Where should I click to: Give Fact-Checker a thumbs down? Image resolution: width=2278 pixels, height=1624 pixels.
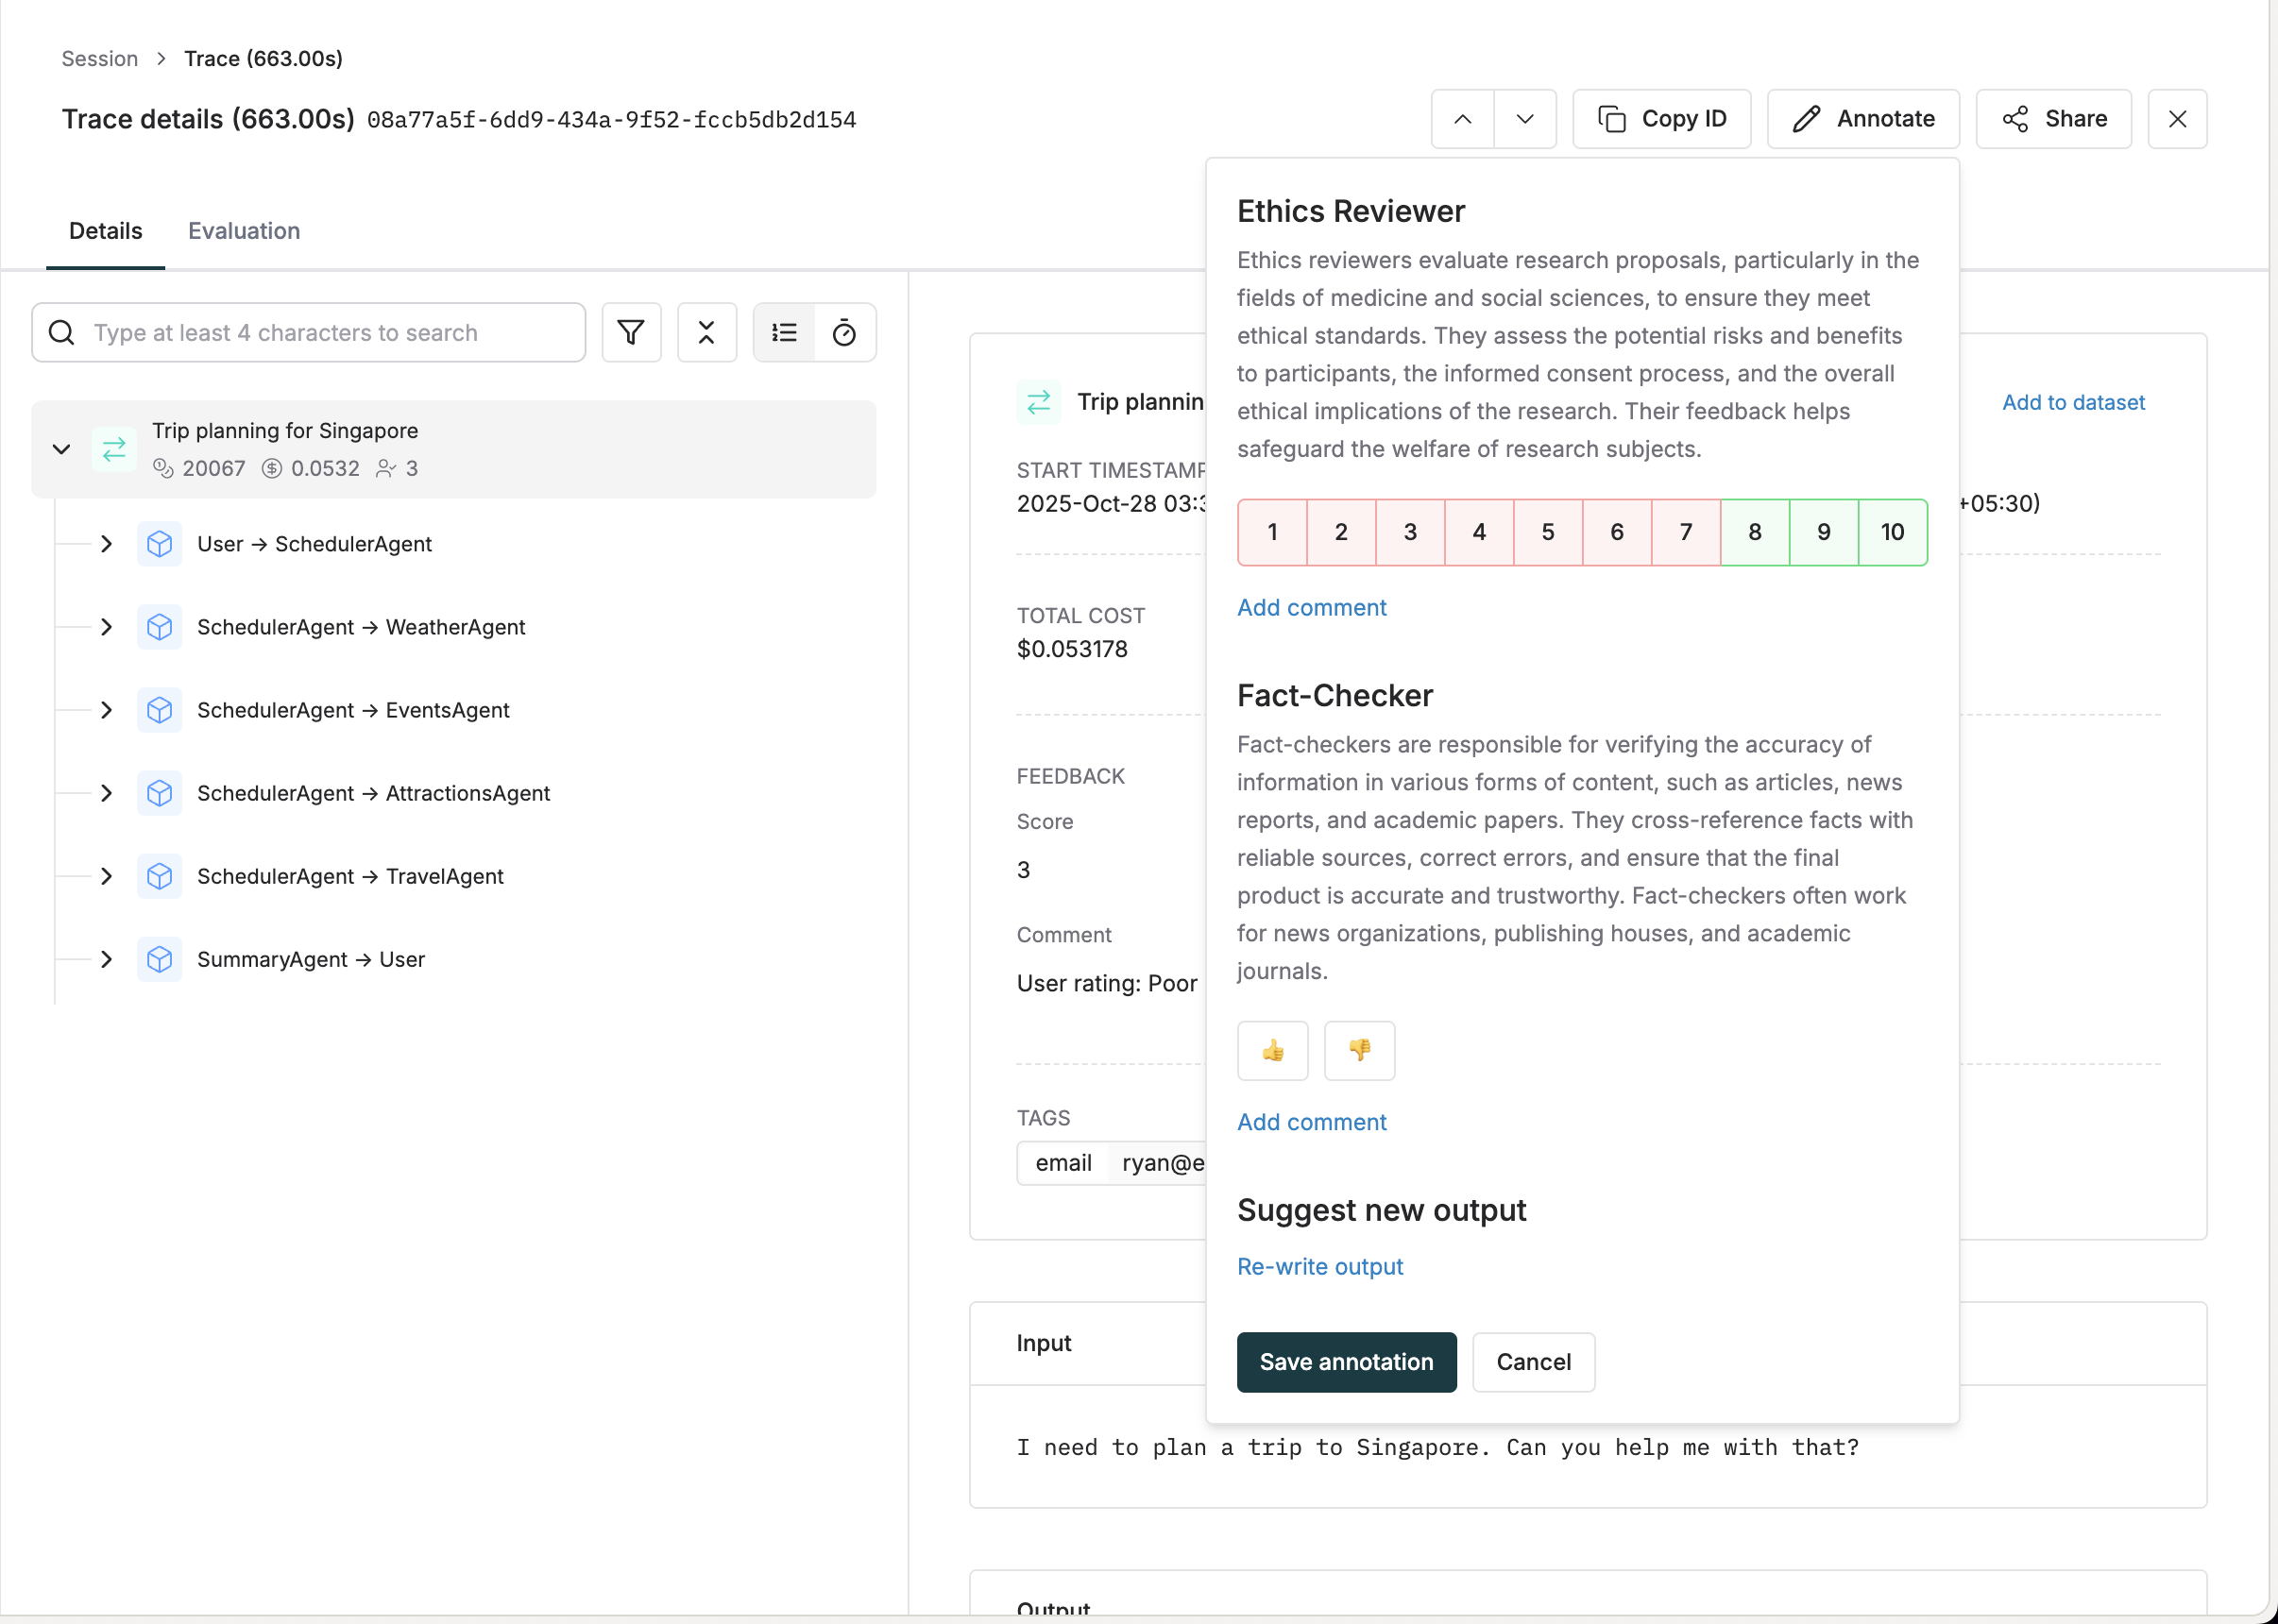[x=1358, y=1051]
